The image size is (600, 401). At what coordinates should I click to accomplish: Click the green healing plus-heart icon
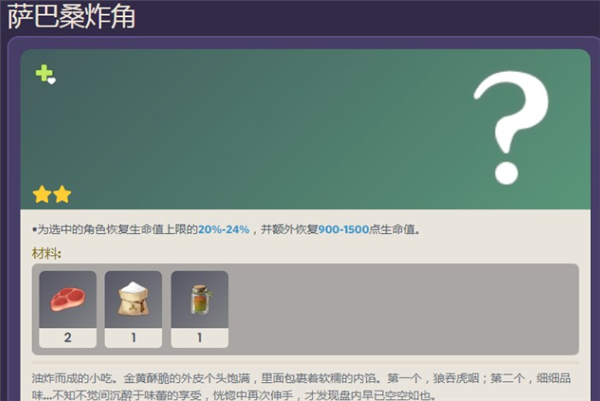[x=45, y=74]
